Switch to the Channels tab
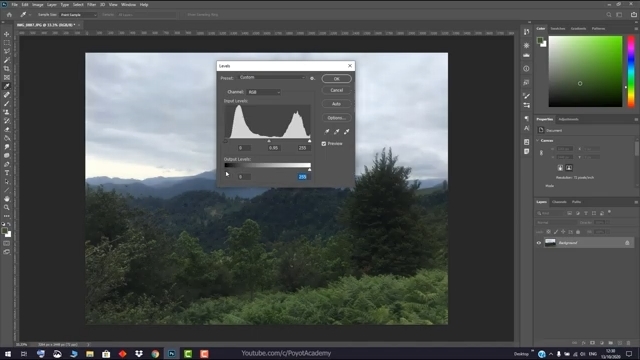The height and width of the screenshot is (360, 640). 559,202
